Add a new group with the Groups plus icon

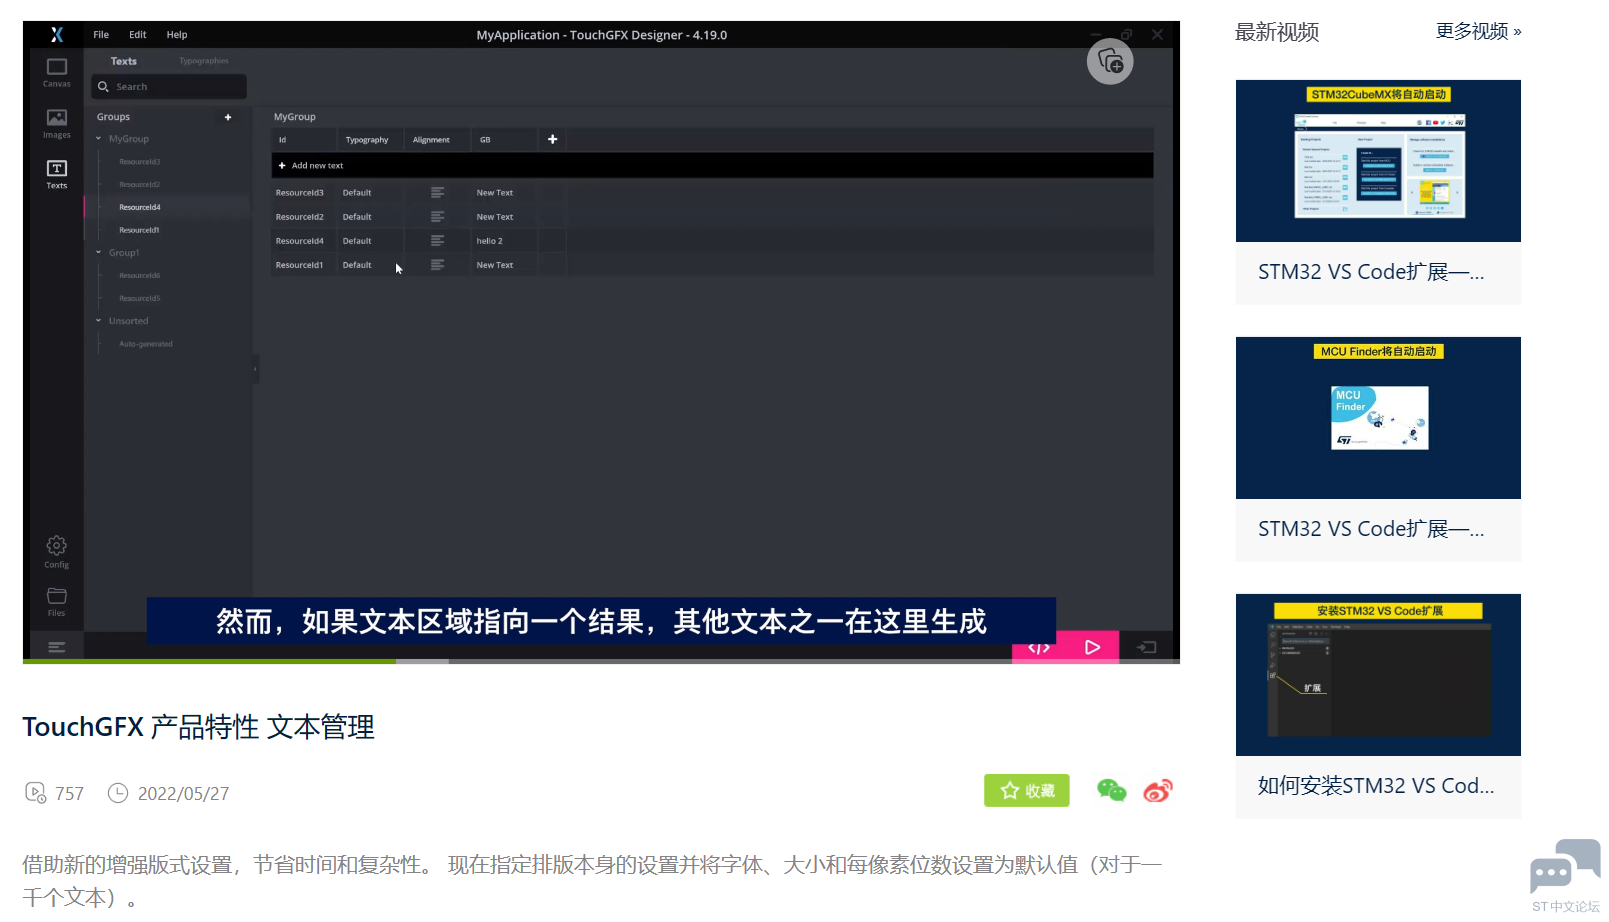228,117
